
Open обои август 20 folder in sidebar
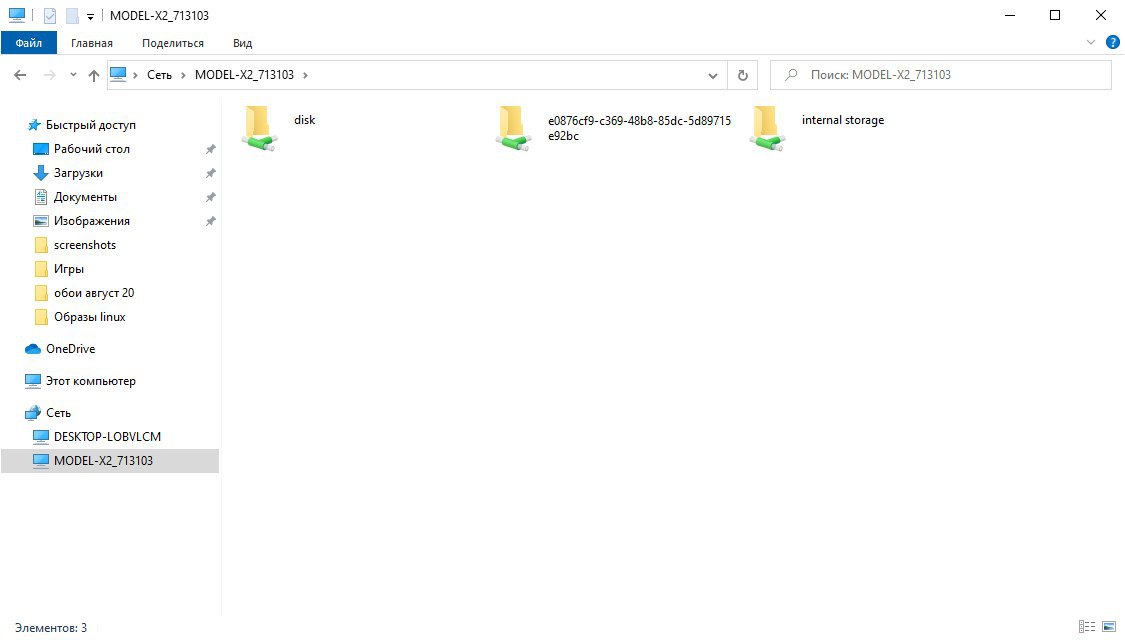[x=94, y=293]
